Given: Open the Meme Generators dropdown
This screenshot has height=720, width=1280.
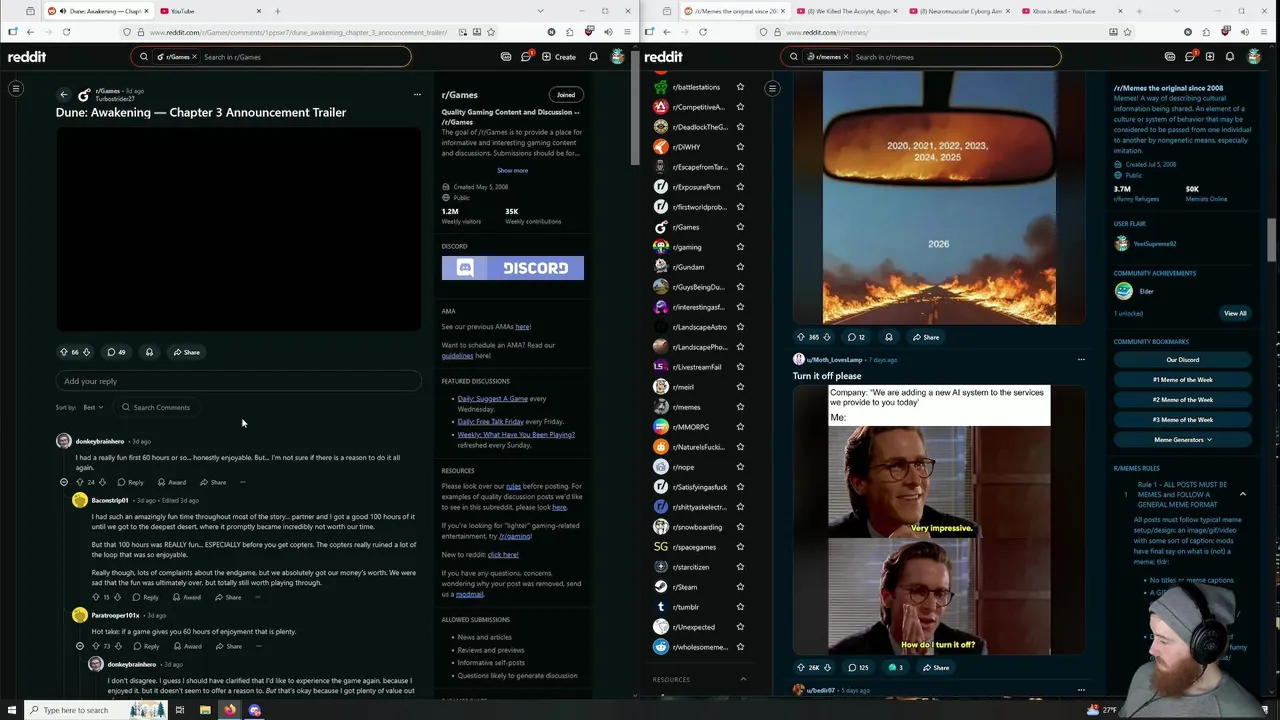Looking at the screenshot, I should coord(1183,440).
